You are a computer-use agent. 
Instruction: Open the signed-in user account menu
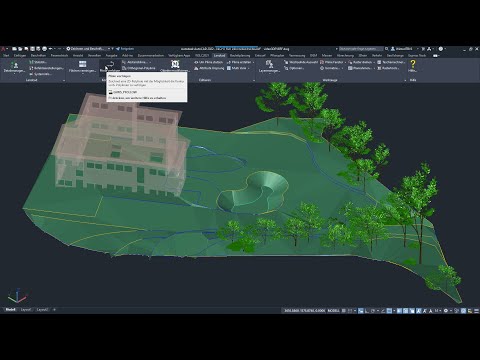[x=404, y=49]
